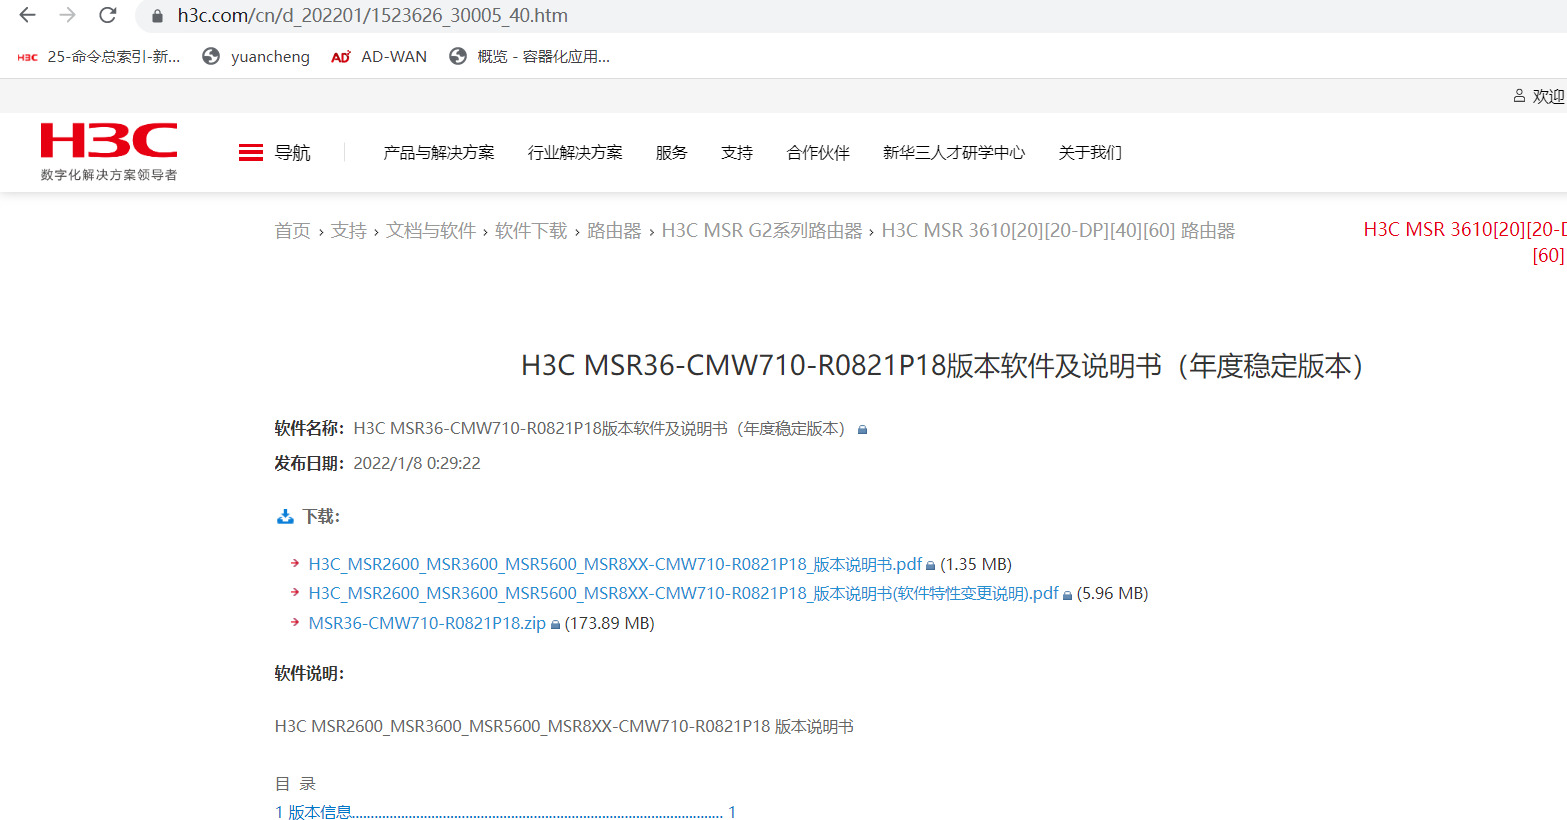Download 版本说明书(软件特性变更说明).pdf

[683, 593]
